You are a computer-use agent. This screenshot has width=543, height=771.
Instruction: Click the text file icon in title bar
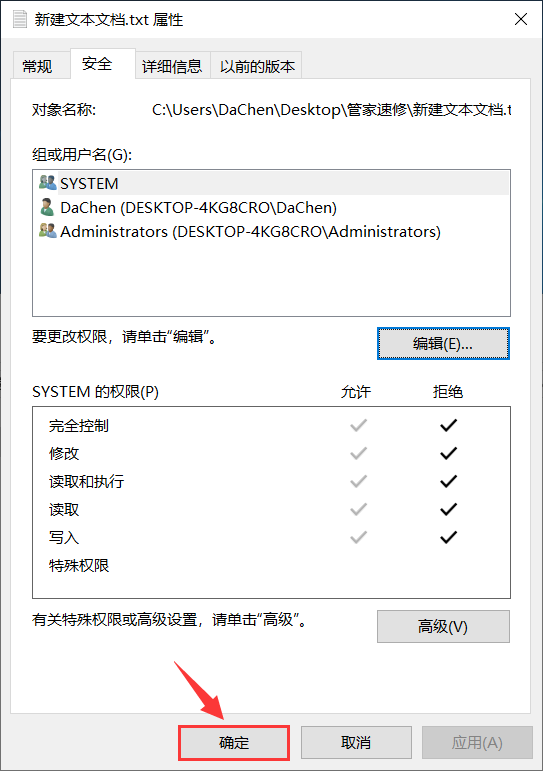(x=20, y=19)
